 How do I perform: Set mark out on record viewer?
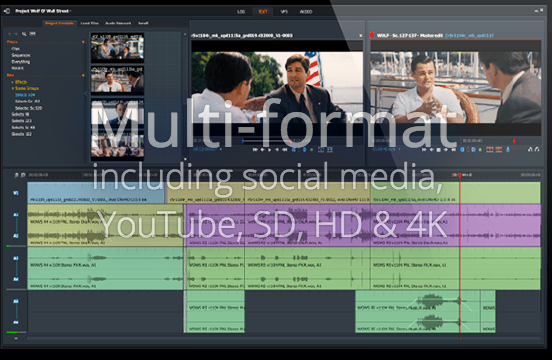coord(474,150)
